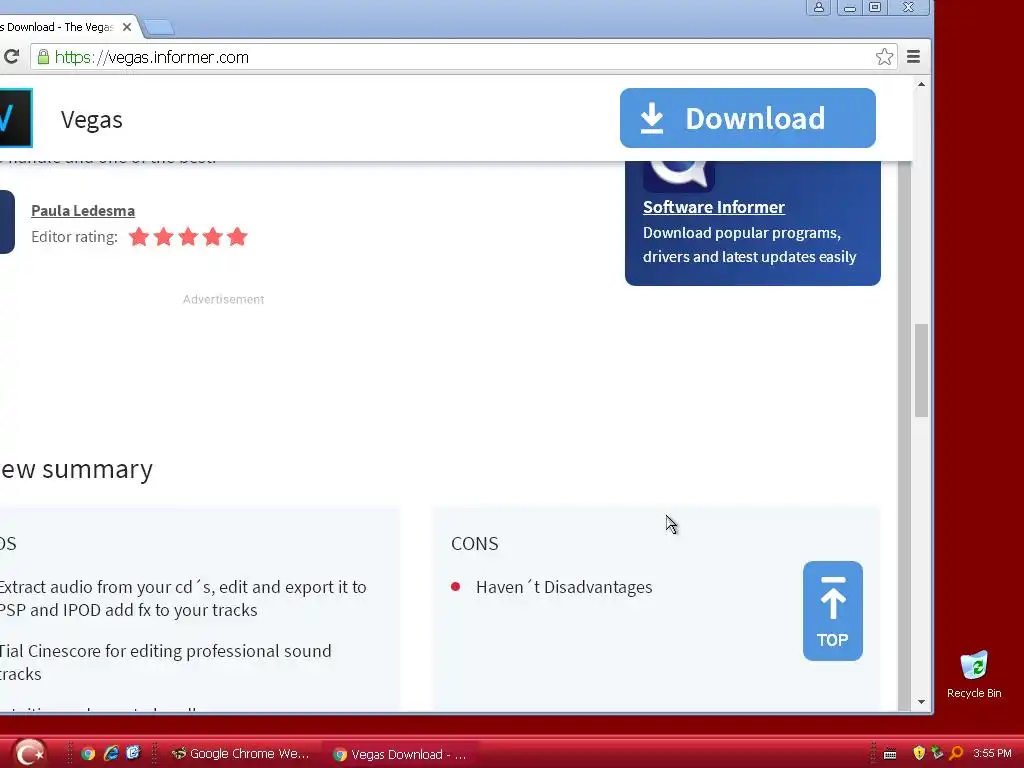Click the yellow security shield tray icon
The width and height of the screenshot is (1024, 768).
click(919, 753)
